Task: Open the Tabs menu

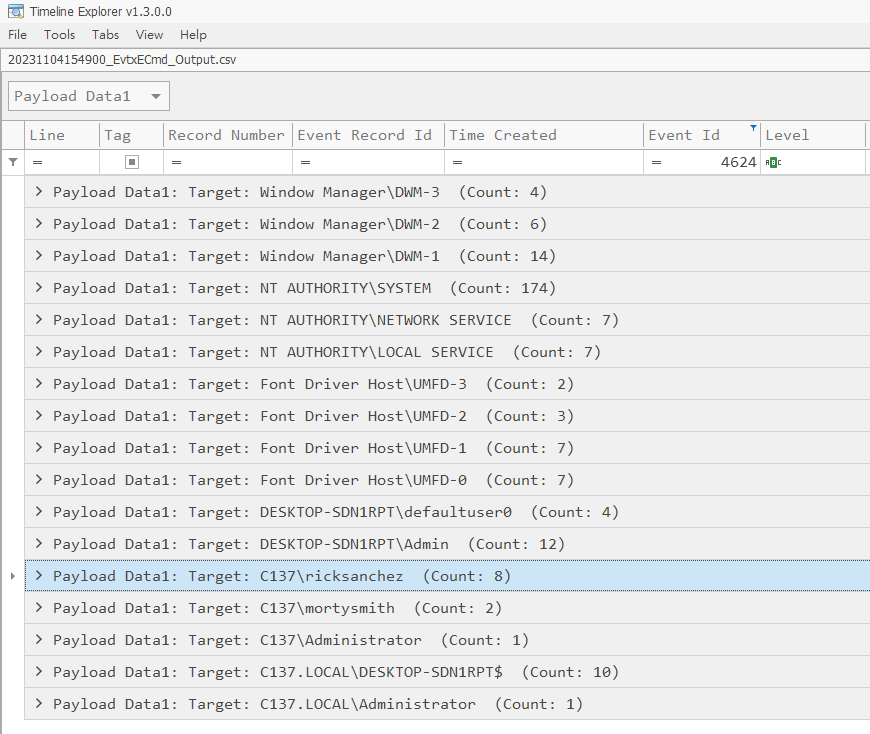Action: [x=105, y=35]
